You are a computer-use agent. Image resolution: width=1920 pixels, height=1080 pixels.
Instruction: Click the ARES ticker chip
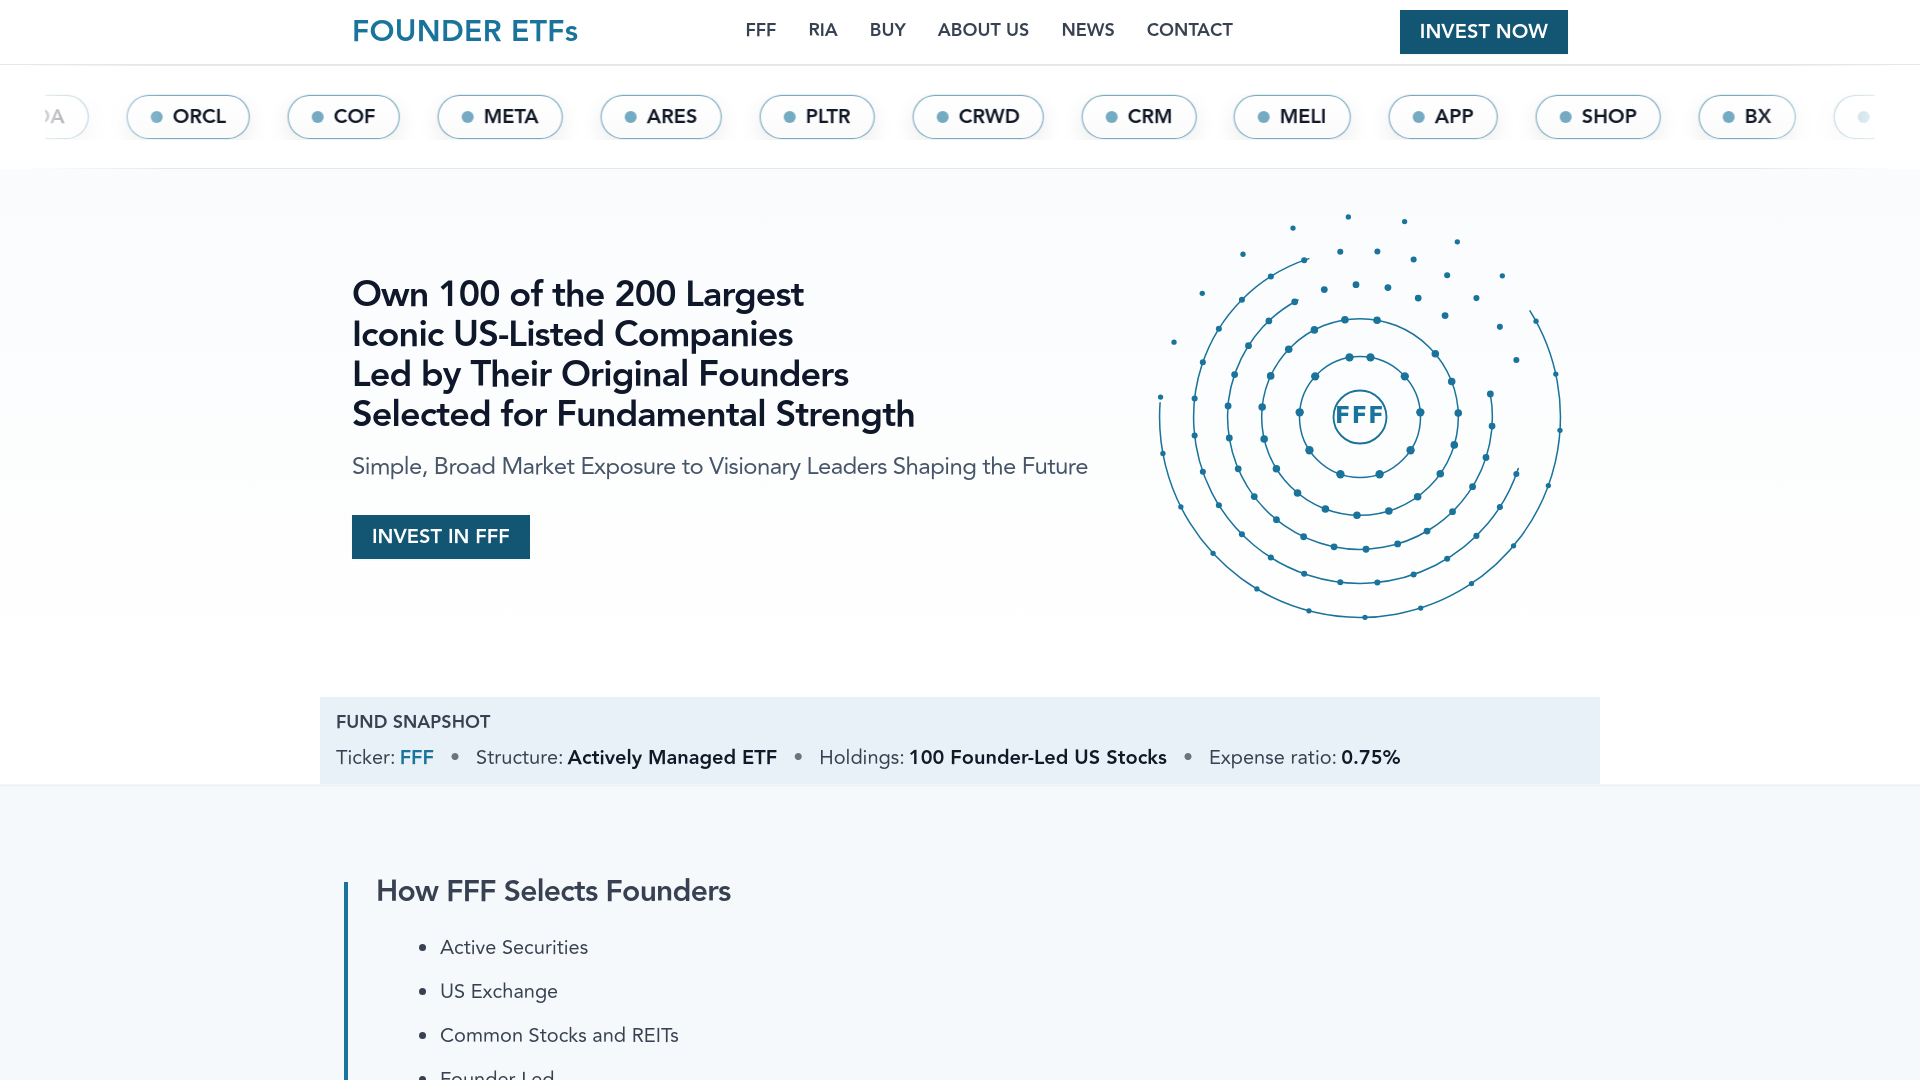(660, 117)
